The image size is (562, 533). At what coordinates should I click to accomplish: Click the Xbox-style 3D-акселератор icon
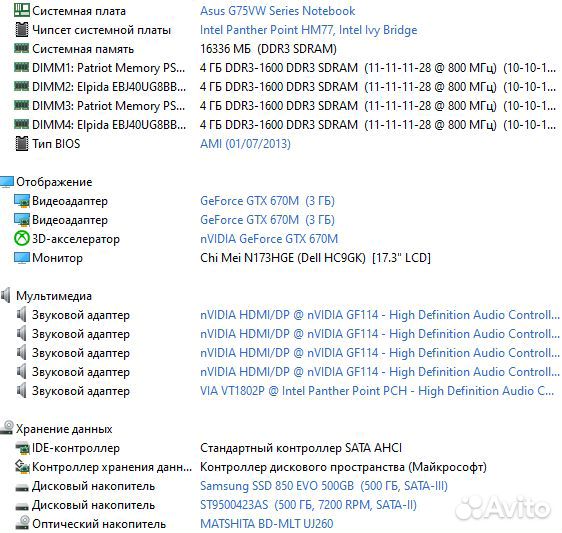tap(22, 239)
